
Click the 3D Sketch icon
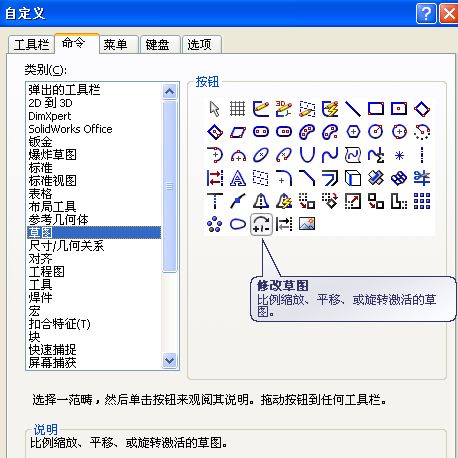pyautogui.click(x=284, y=109)
